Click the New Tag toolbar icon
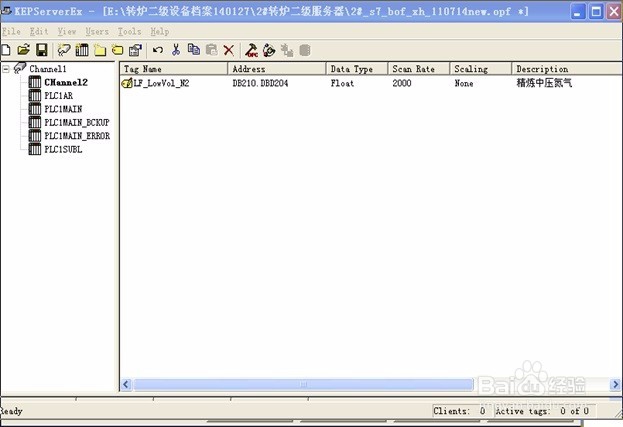 [x=118, y=50]
